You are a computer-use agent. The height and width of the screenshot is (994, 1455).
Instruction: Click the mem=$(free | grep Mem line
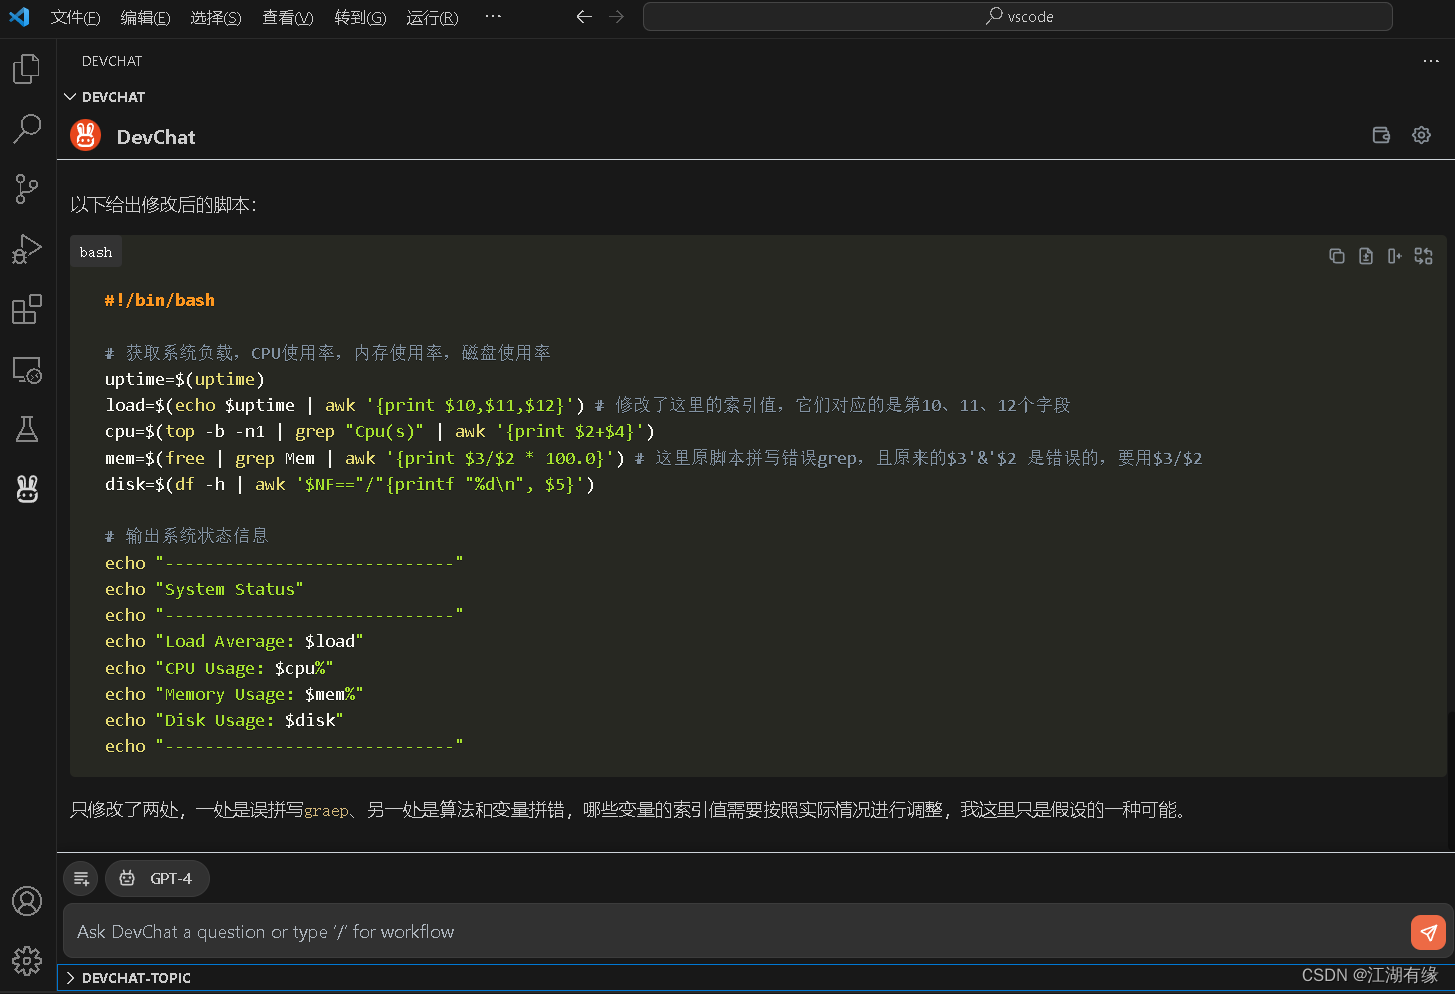pos(654,458)
